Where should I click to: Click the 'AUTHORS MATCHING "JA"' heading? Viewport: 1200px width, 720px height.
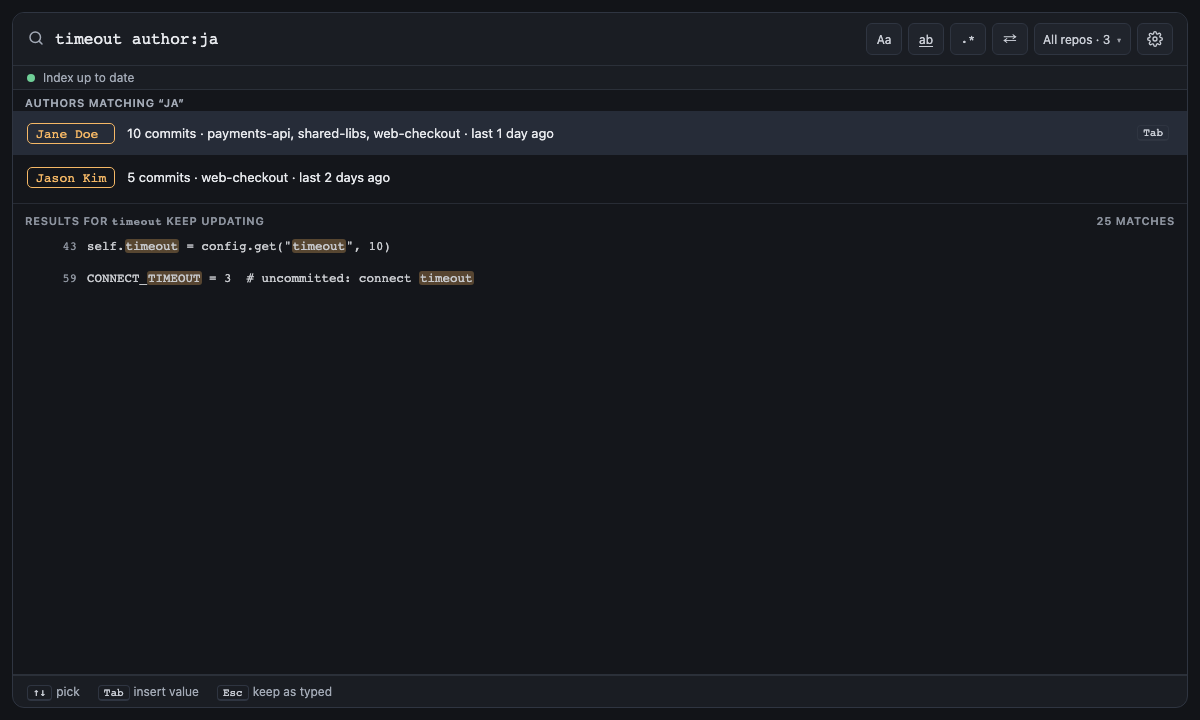click(x=104, y=103)
